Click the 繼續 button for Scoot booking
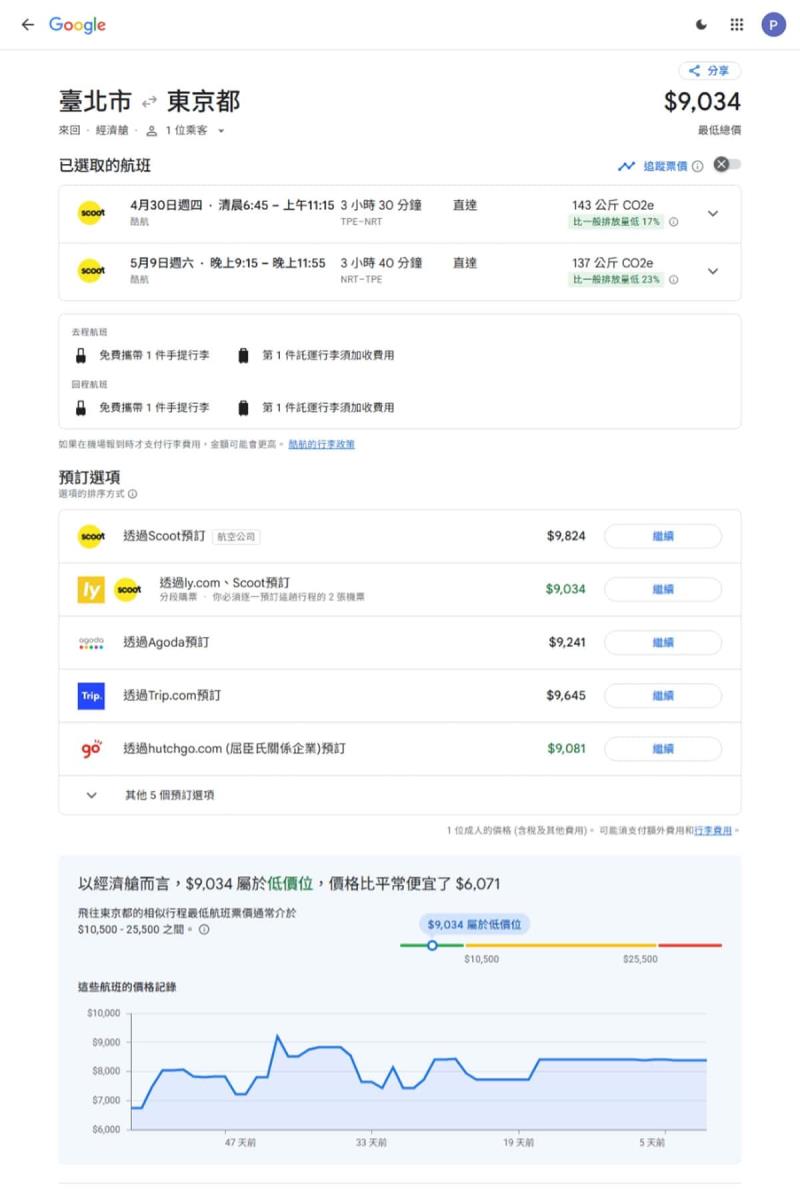The image size is (800, 1192). (663, 536)
